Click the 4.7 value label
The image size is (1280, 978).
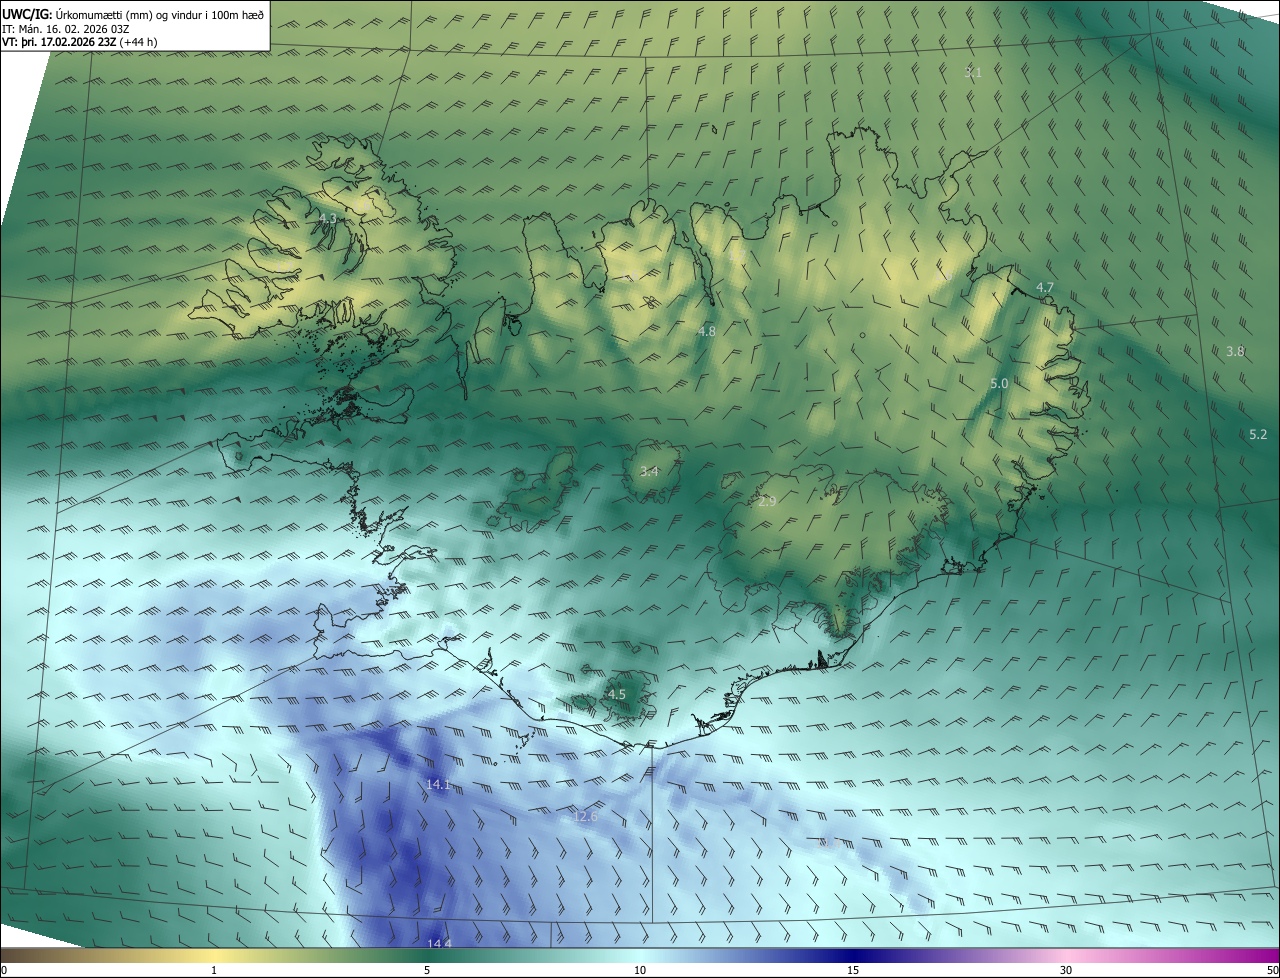(1045, 287)
